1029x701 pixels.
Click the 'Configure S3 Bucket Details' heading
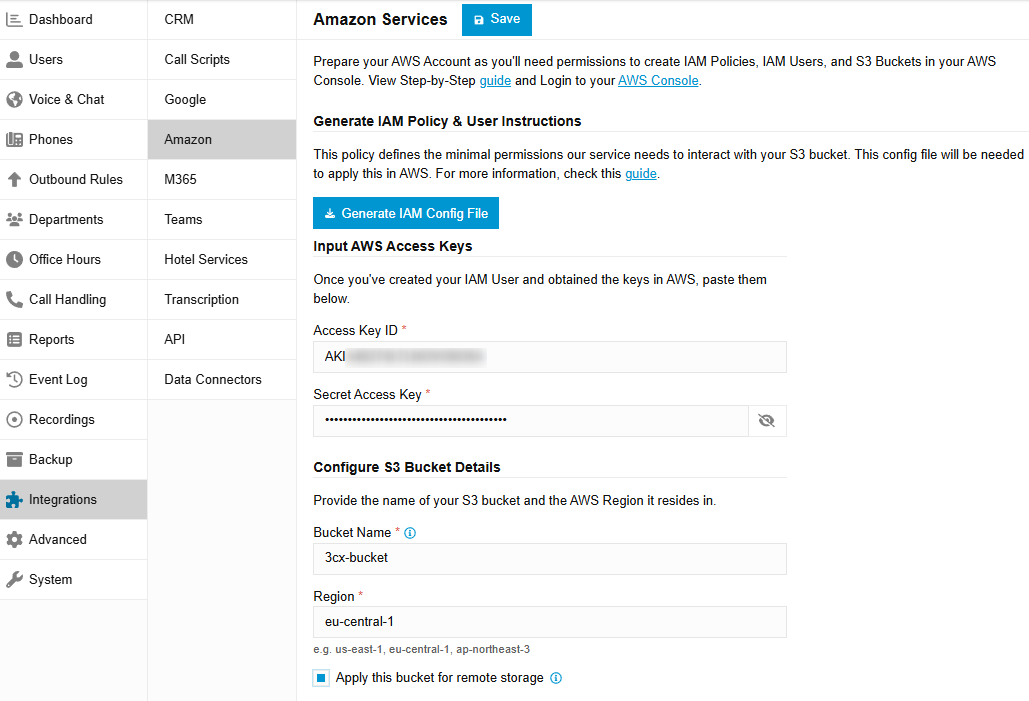coord(406,467)
